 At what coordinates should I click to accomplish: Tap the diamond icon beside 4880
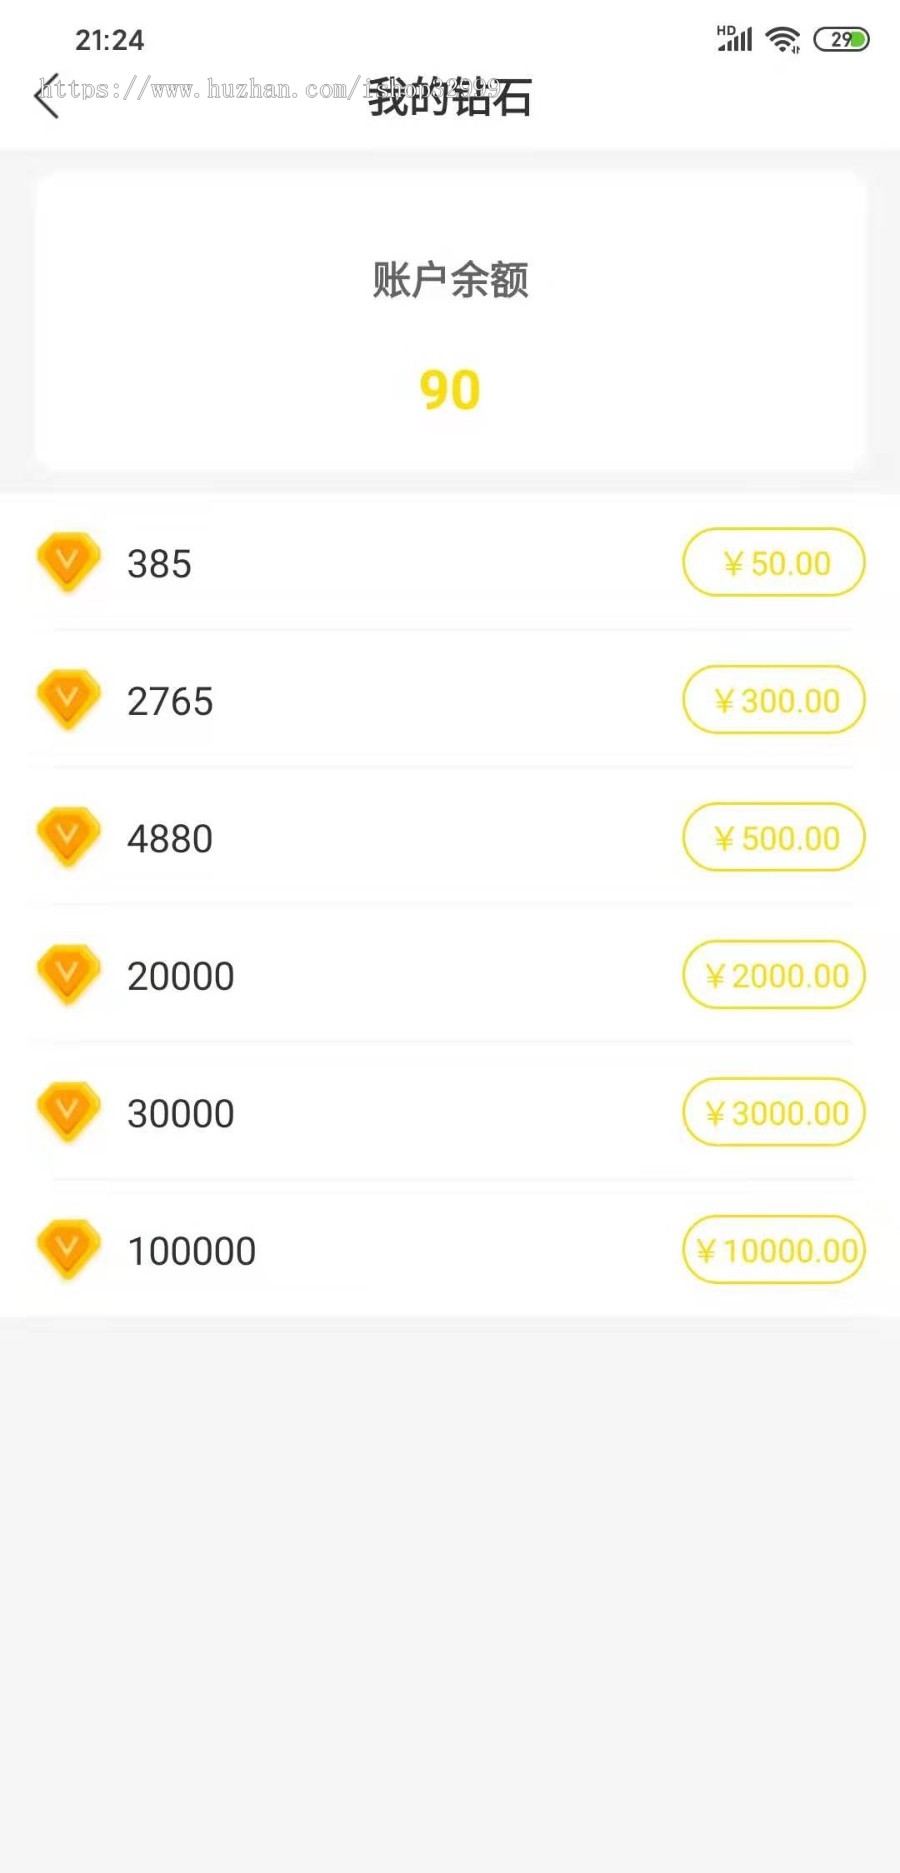tap(68, 836)
